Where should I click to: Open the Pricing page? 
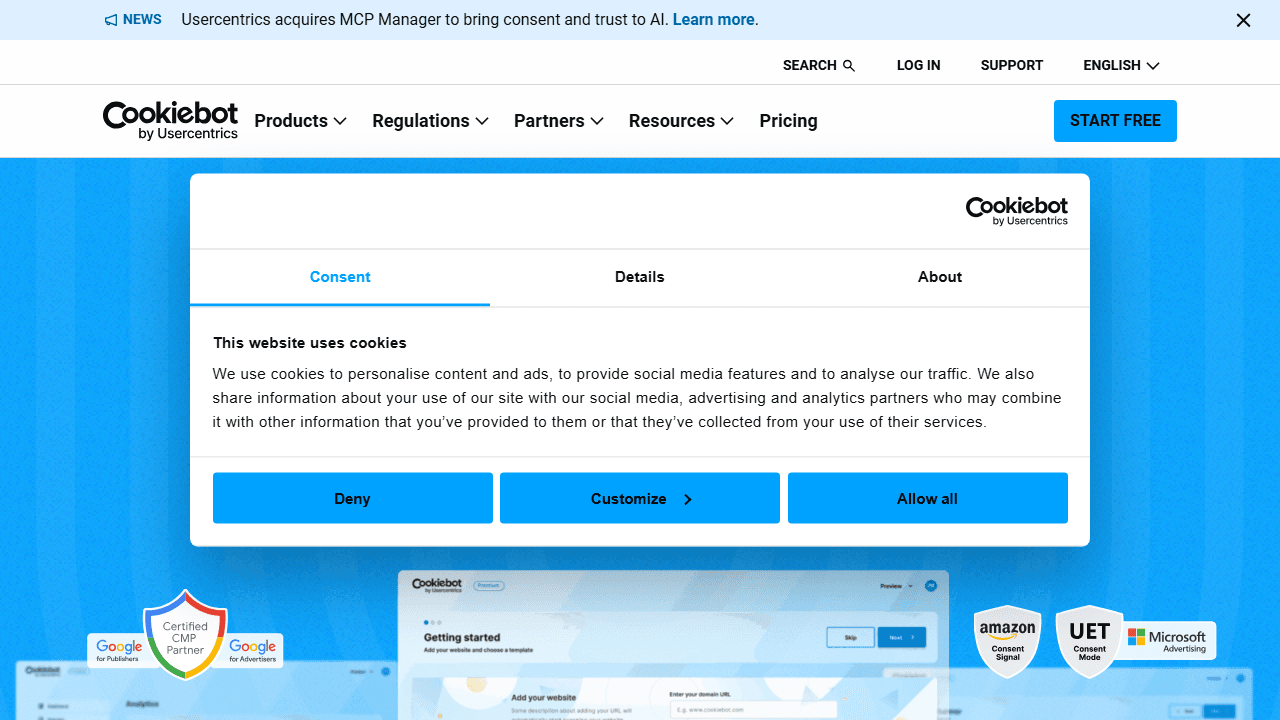[788, 121]
